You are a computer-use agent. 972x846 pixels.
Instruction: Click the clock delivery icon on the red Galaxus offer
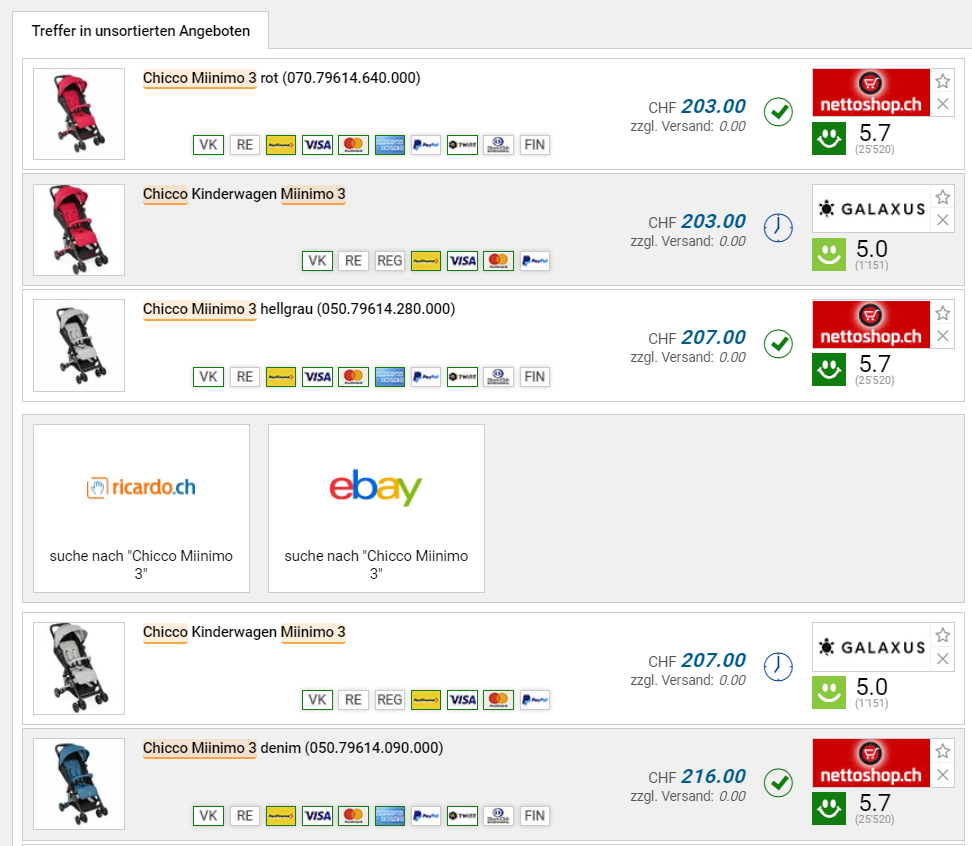[778, 229]
